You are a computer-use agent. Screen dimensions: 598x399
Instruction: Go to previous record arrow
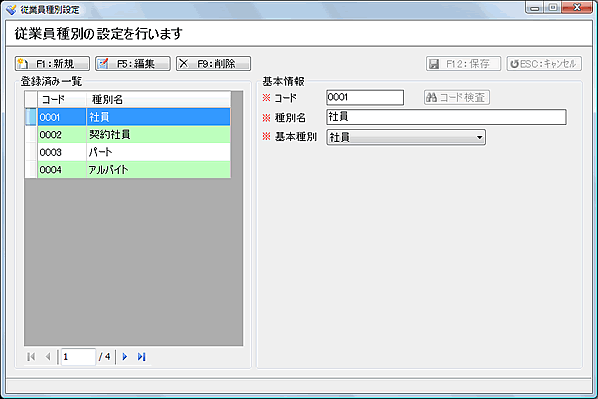pyautogui.click(x=48, y=357)
